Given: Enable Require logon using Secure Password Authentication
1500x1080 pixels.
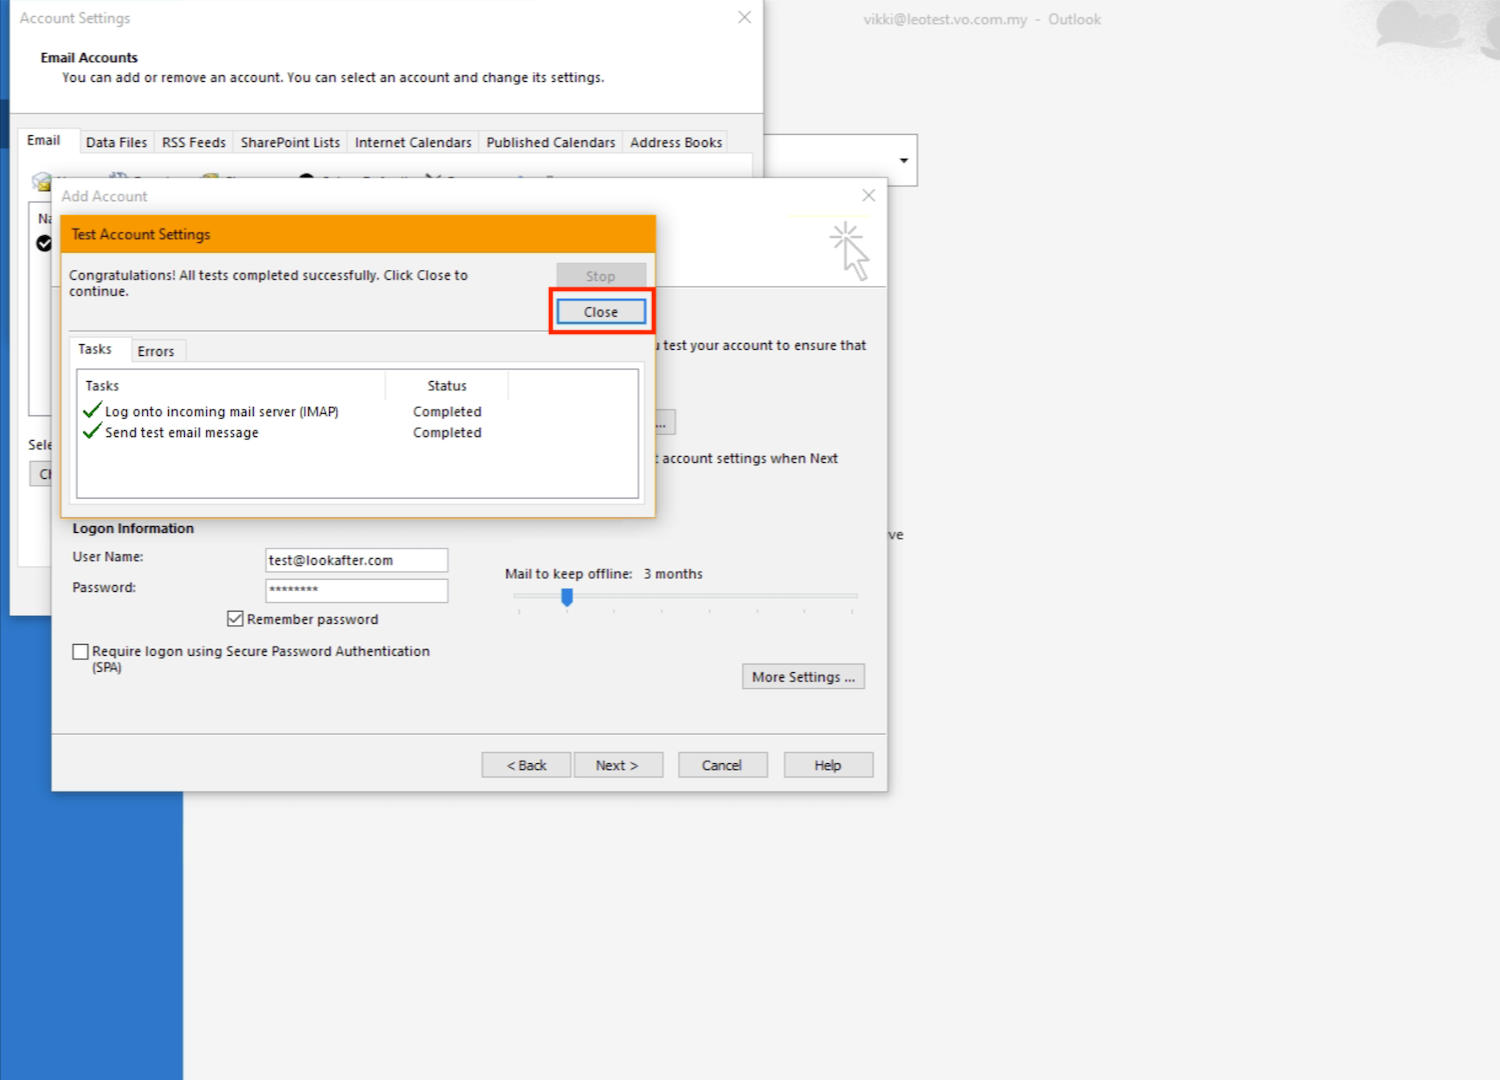Looking at the screenshot, I should click(81, 652).
